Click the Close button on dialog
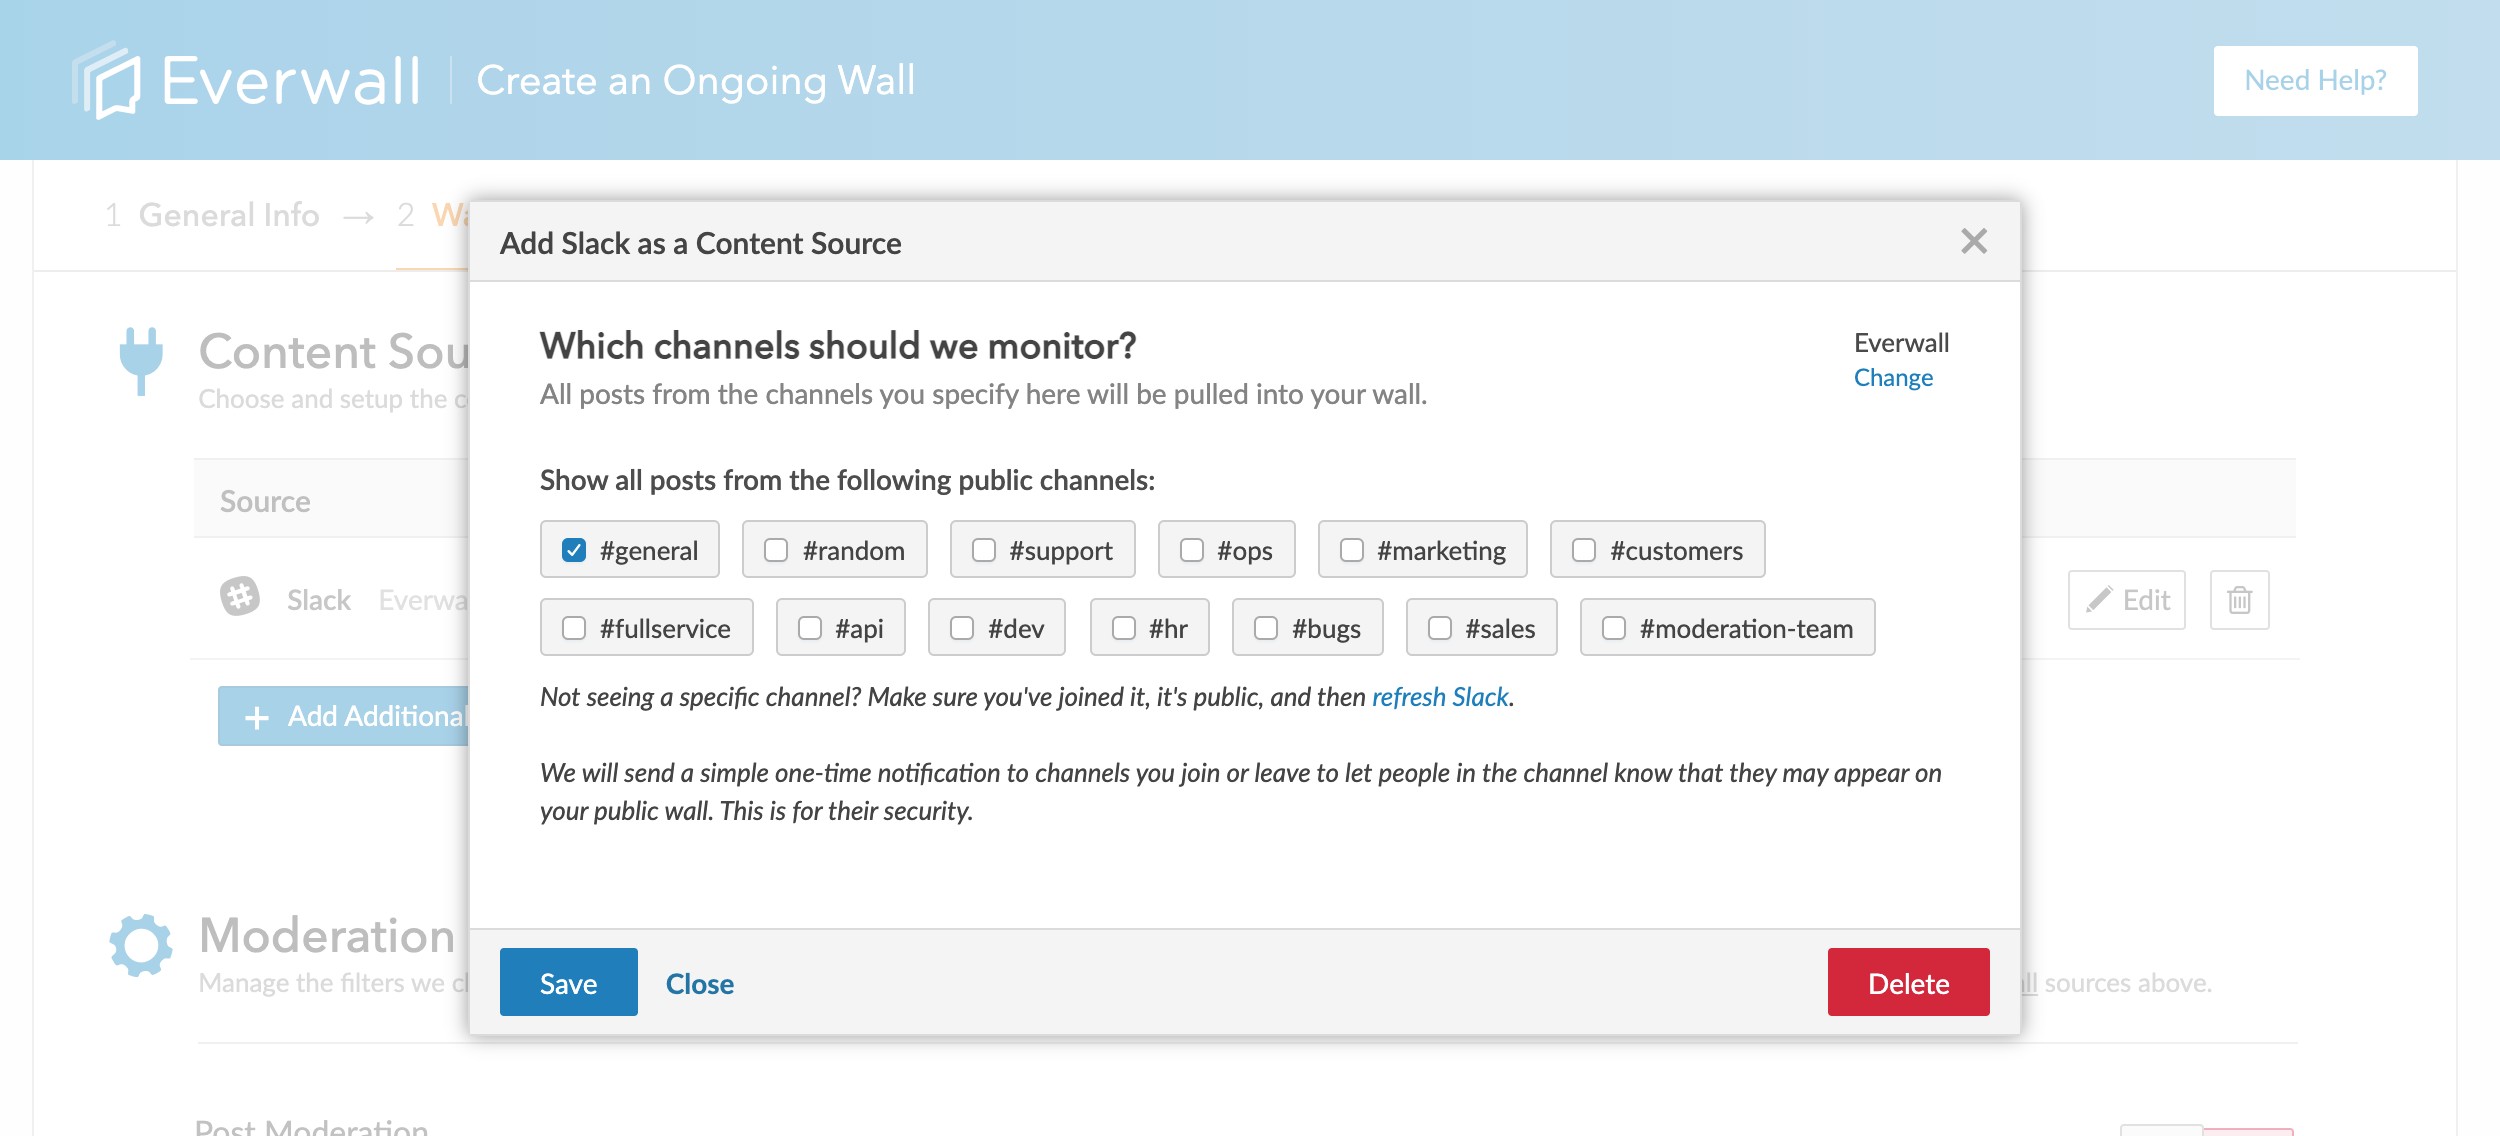This screenshot has width=2500, height=1136. tap(698, 983)
